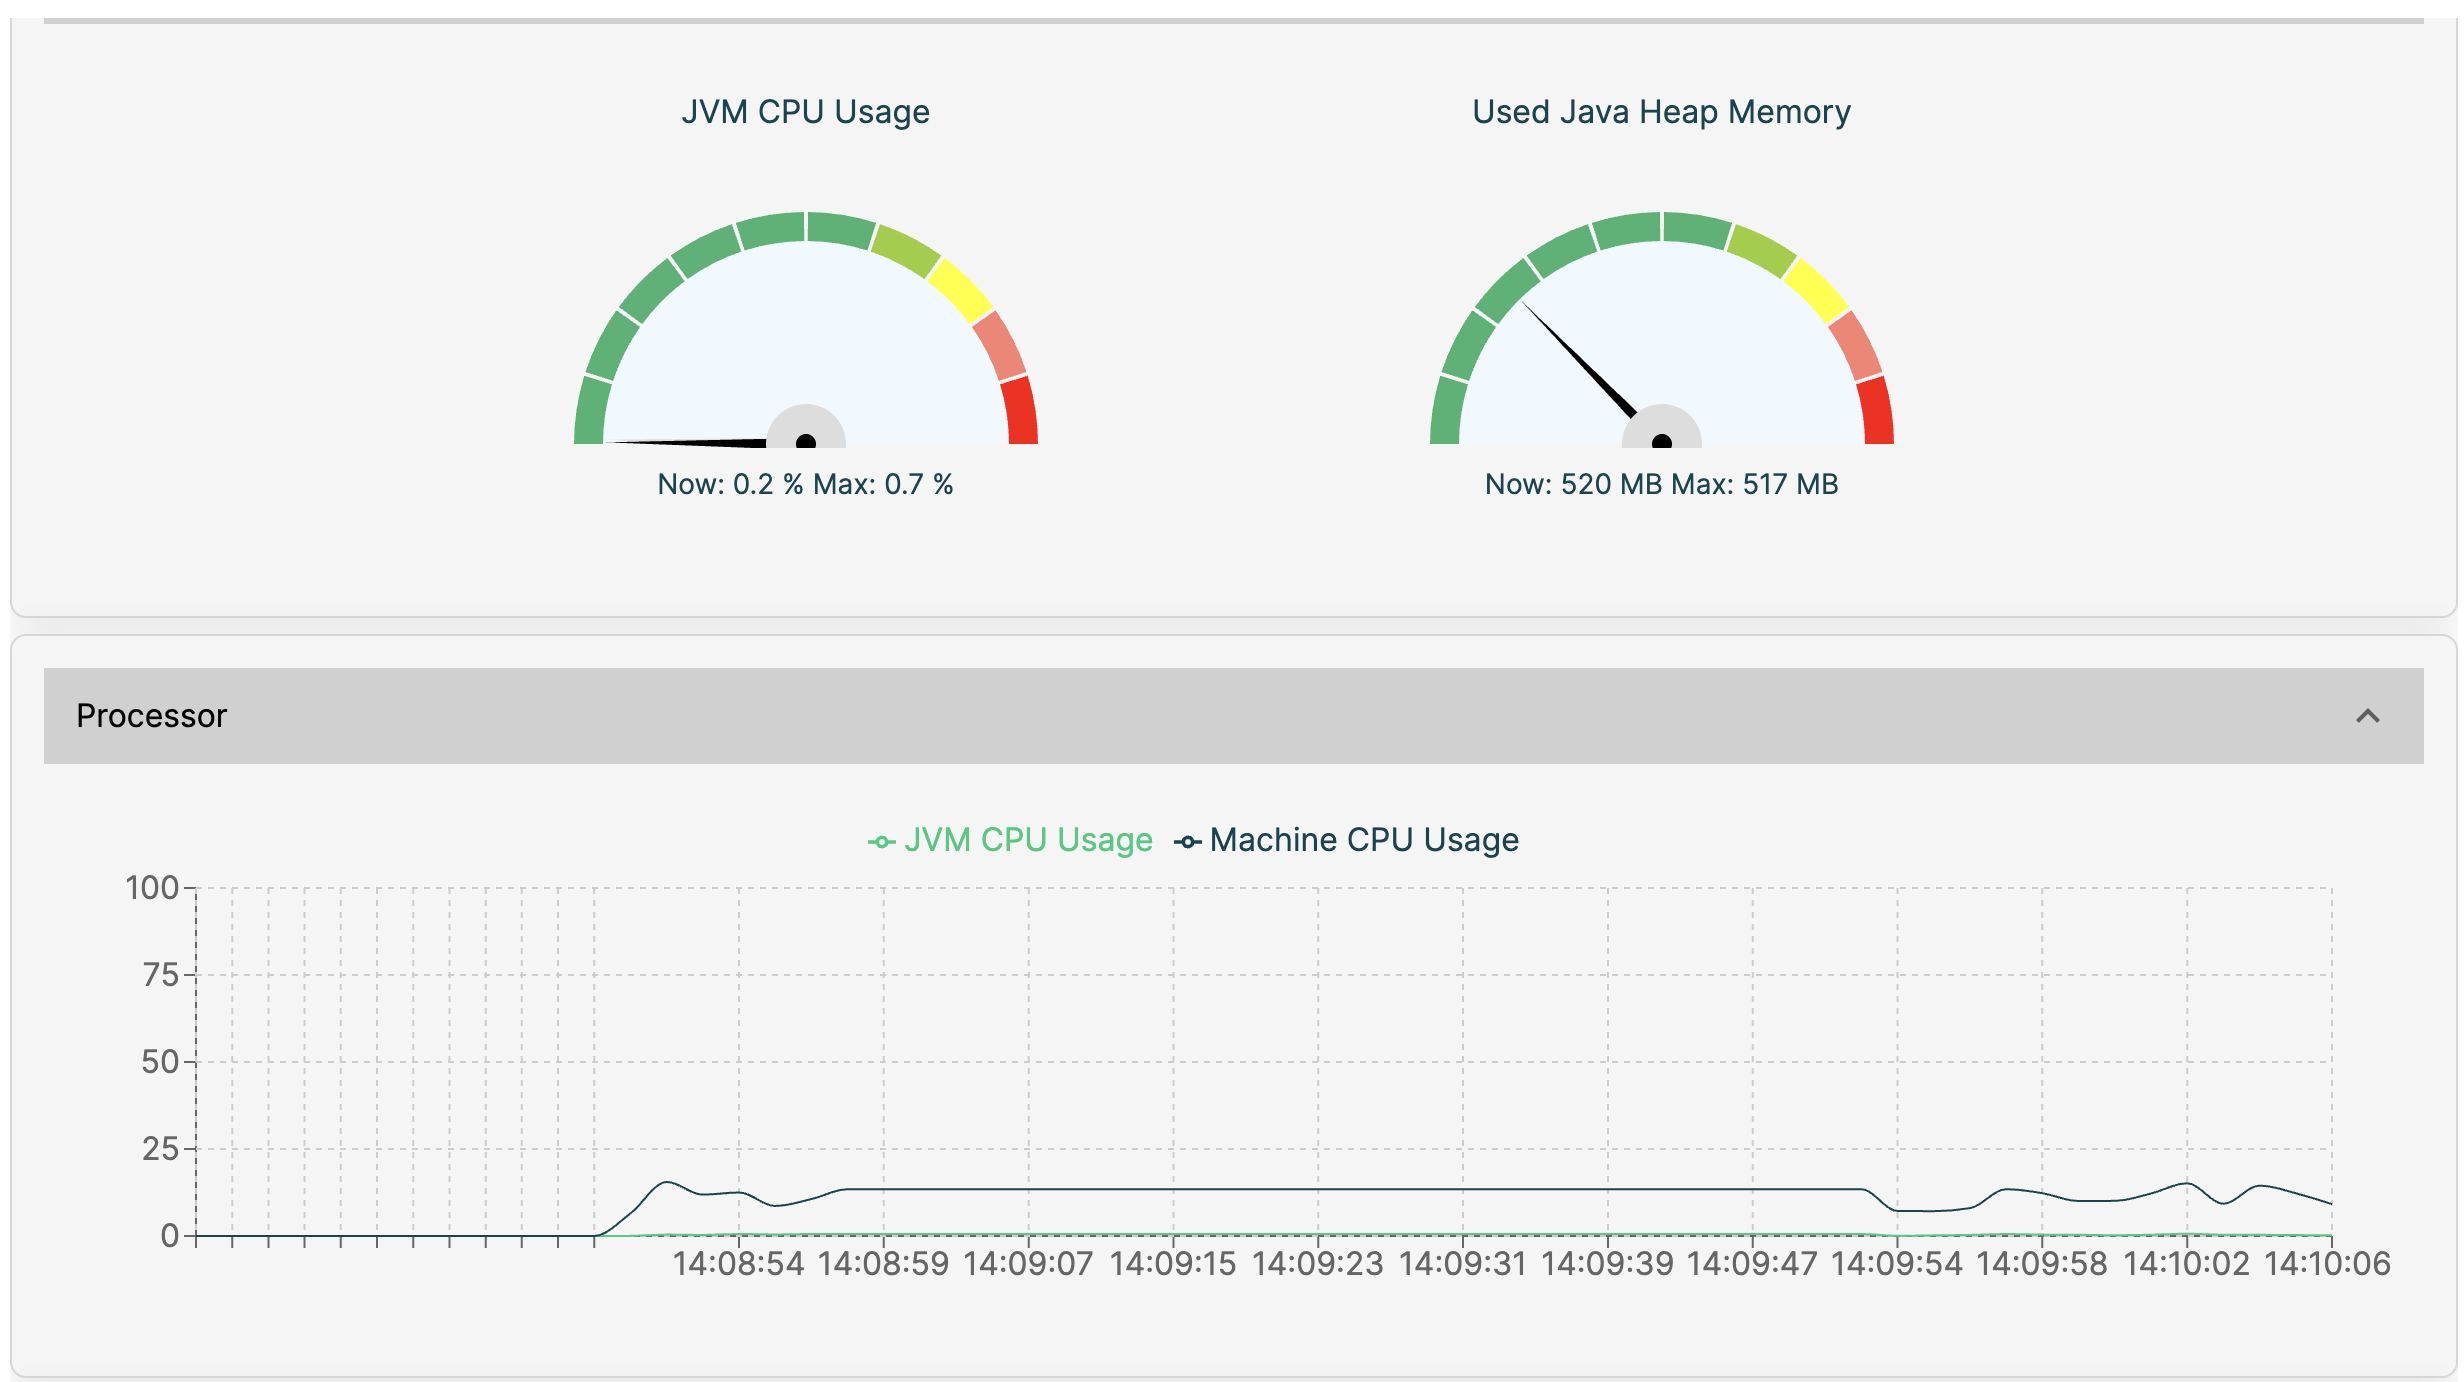This screenshot has width=2464, height=1382.
Task: Click the JVM CPU Usage gauge title
Action: click(805, 112)
